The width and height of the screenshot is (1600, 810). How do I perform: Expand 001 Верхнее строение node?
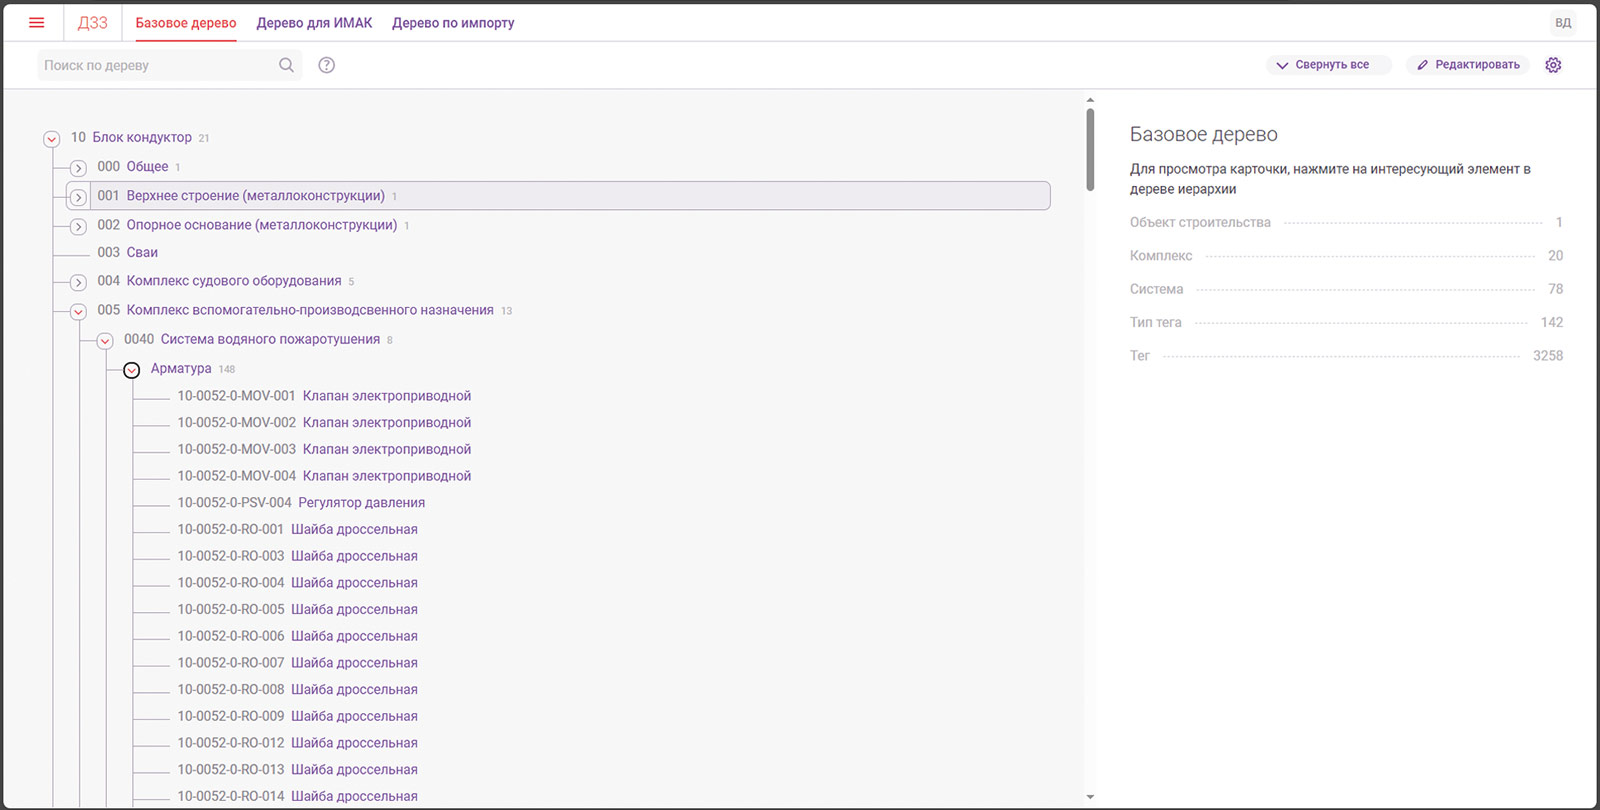point(78,197)
